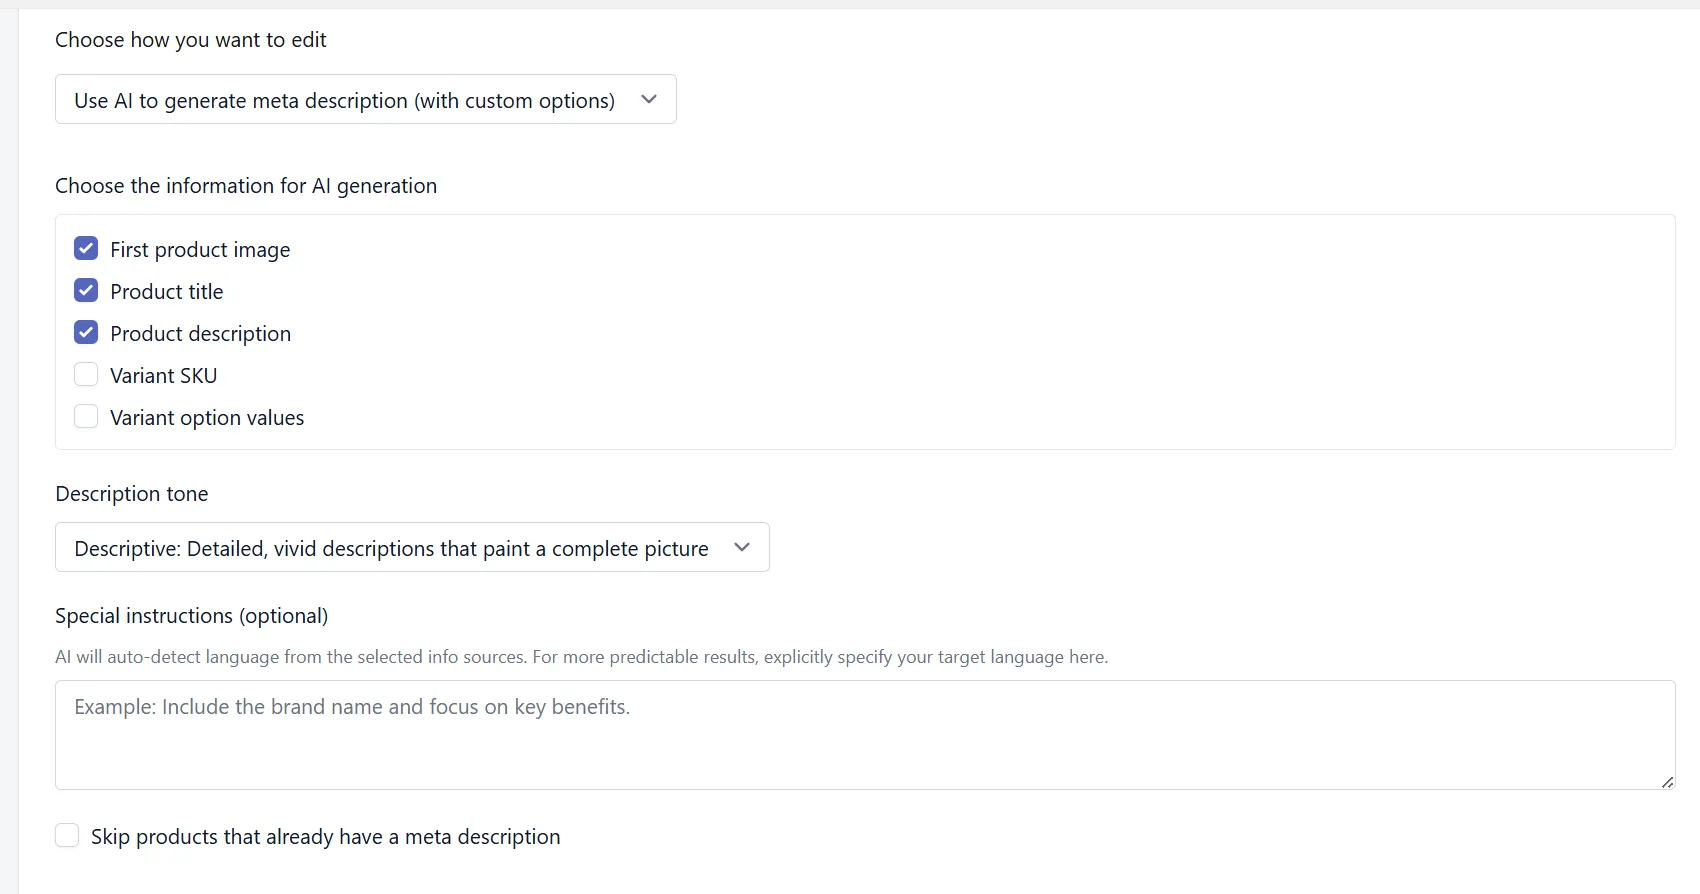Click the text area resize handle icon

1667,782
